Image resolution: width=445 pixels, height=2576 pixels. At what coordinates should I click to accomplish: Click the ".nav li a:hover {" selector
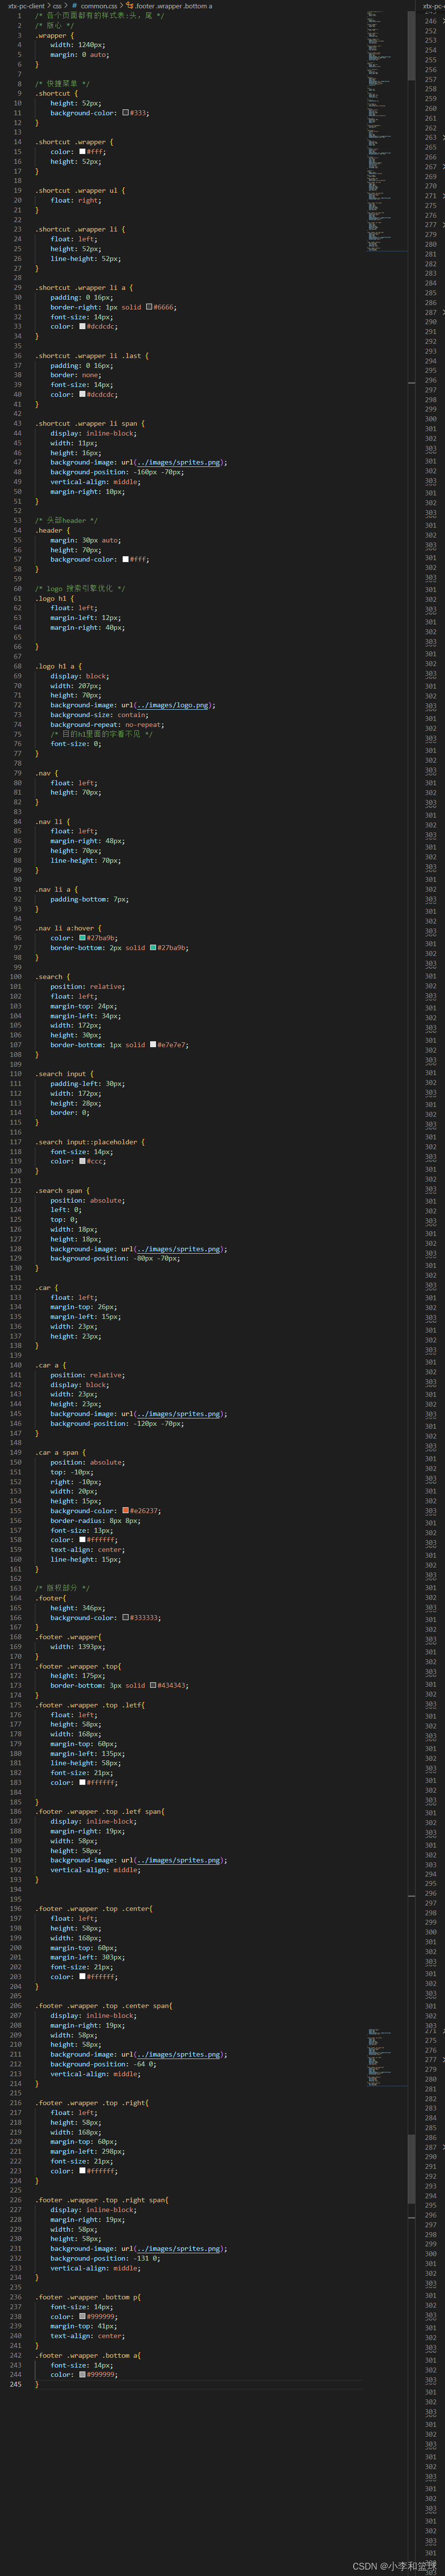pyautogui.click(x=69, y=928)
